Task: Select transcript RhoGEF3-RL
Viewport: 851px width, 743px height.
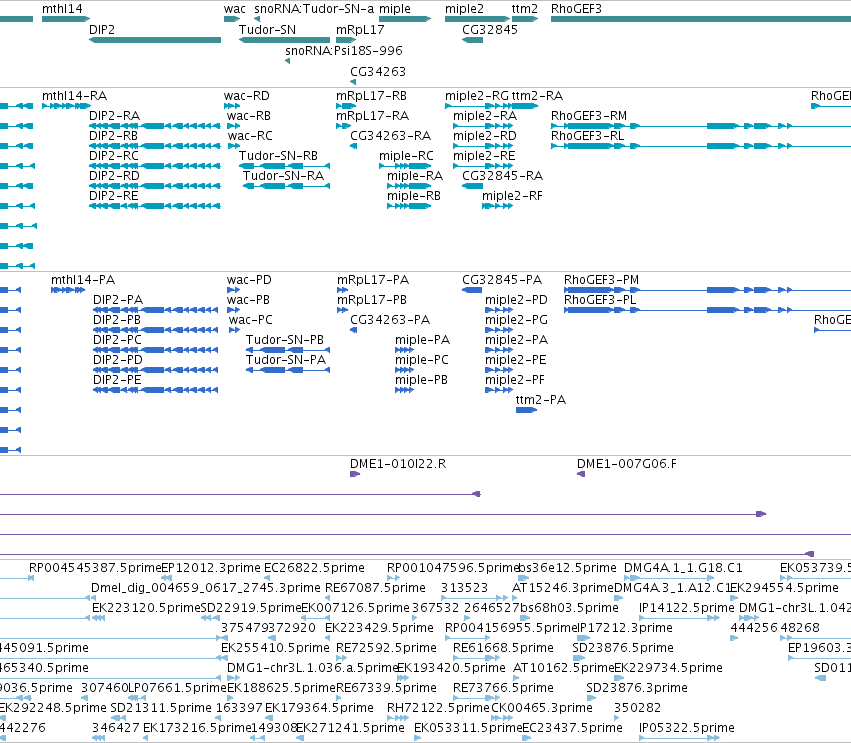Action: tap(701, 146)
